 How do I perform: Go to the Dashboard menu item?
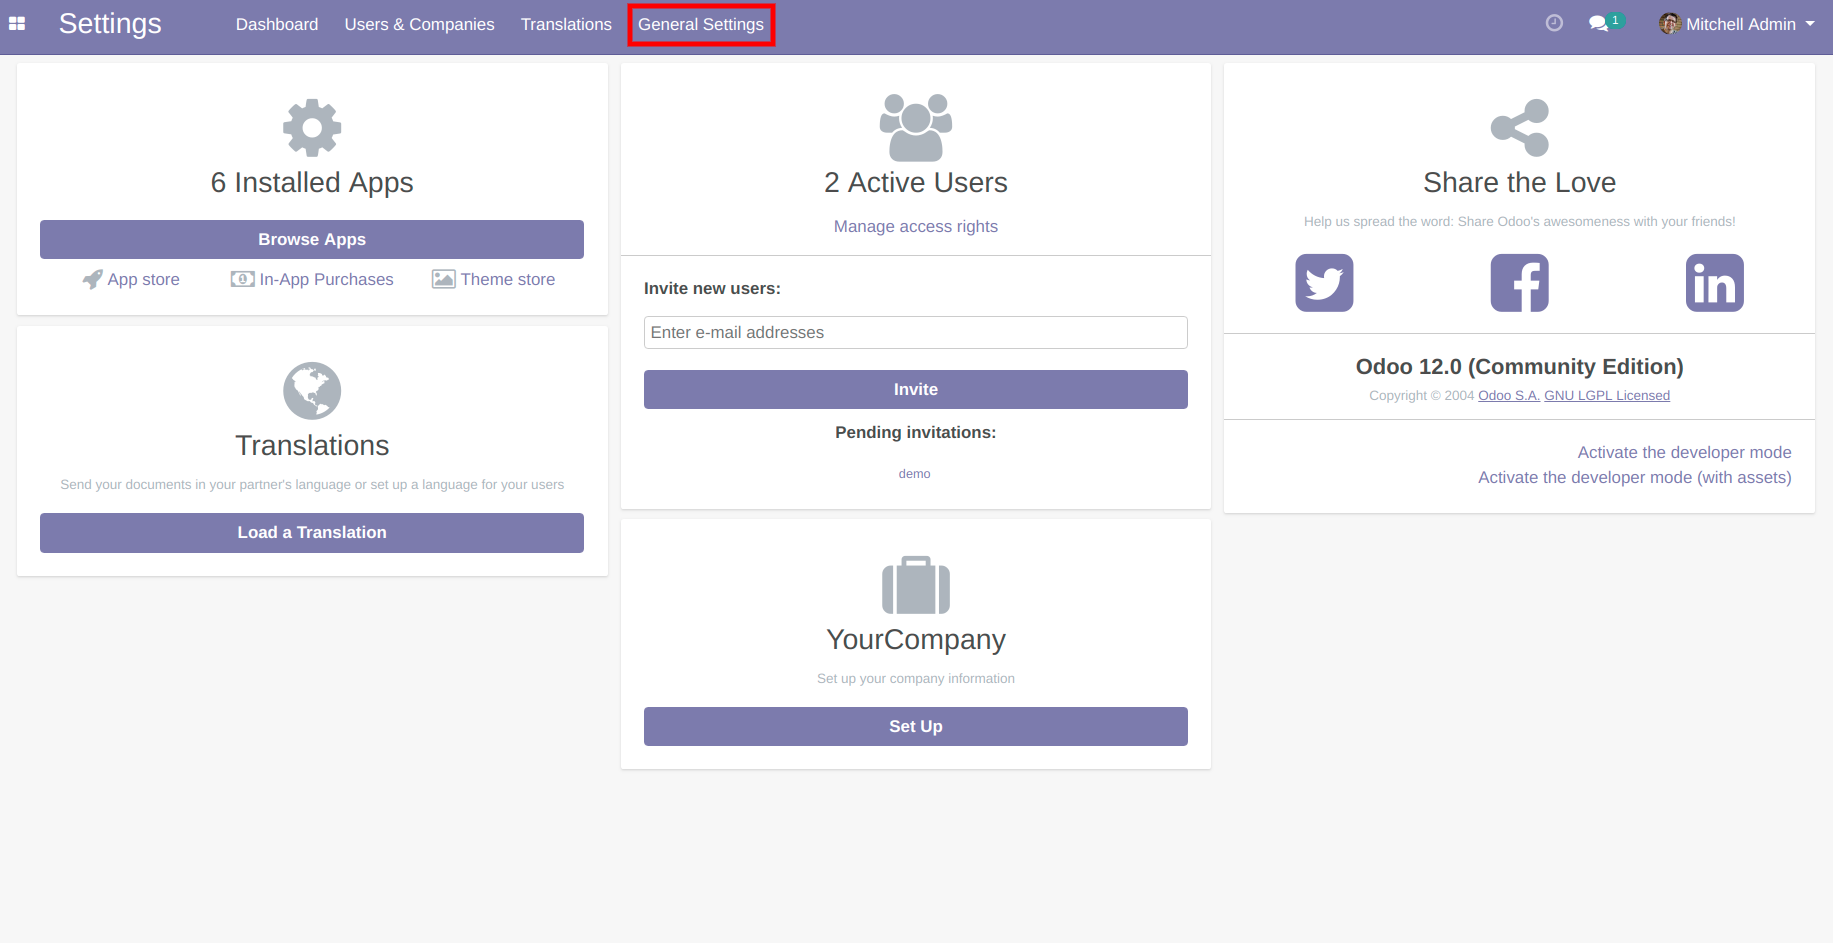[x=277, y=24]
